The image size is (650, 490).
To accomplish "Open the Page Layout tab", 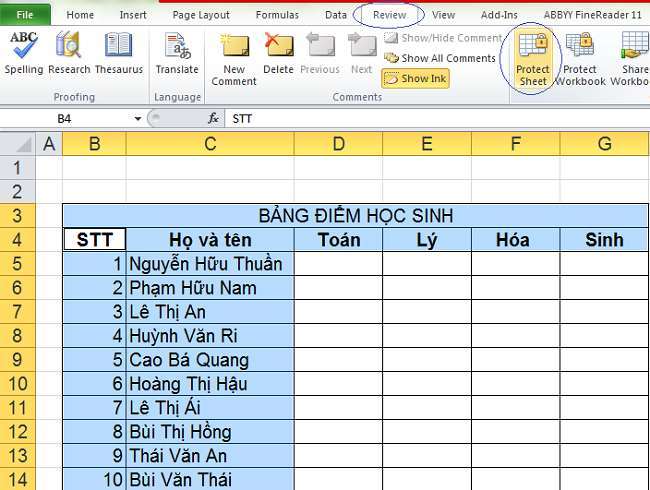I will point(201,15).
